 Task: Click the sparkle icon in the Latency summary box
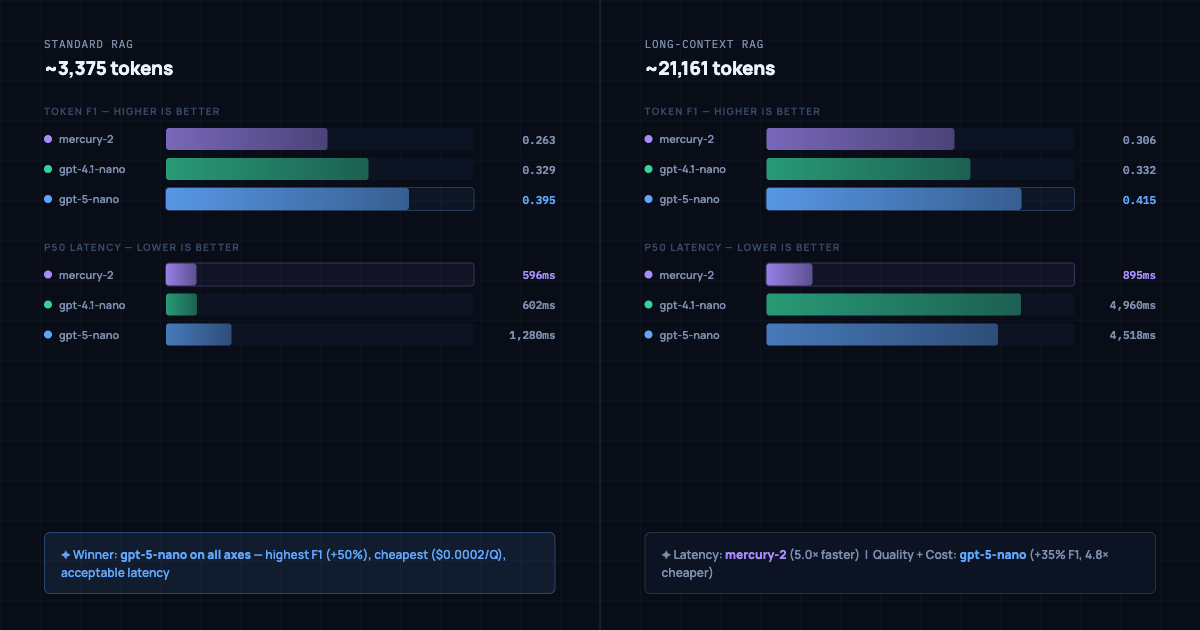pos(665,554)
